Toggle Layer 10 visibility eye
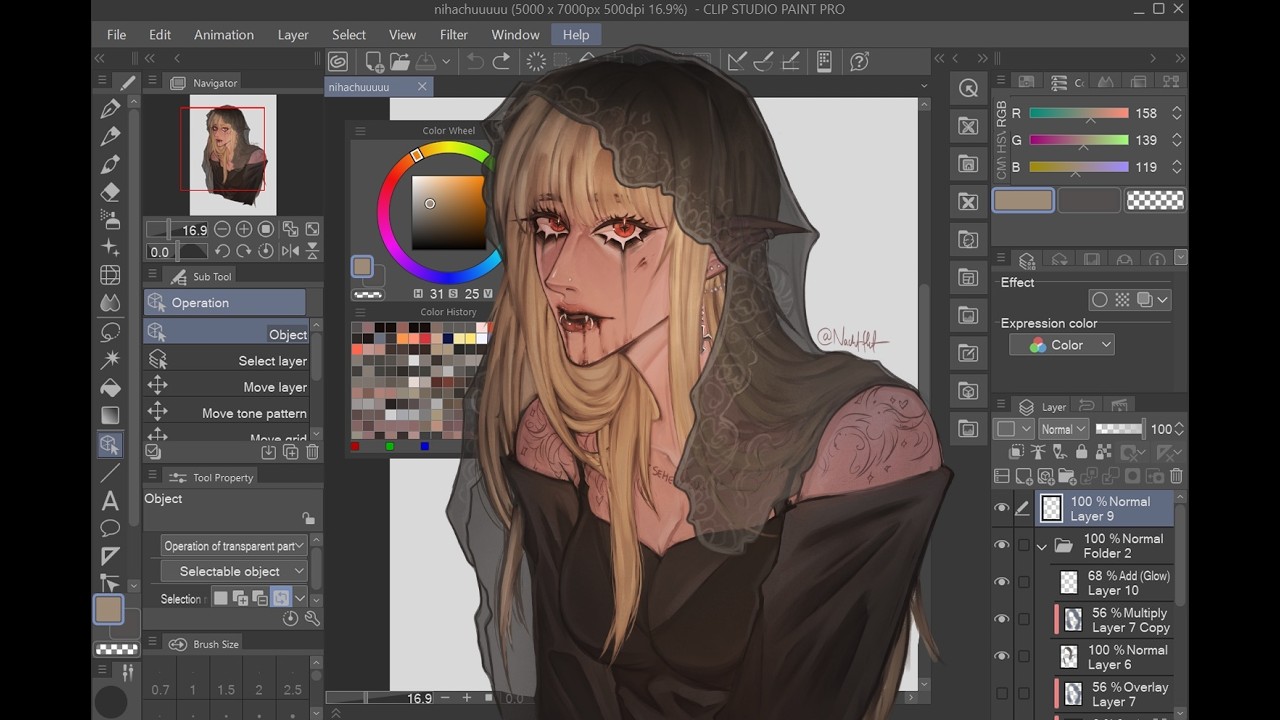The image size is (1280, 720). (1001, 582)
